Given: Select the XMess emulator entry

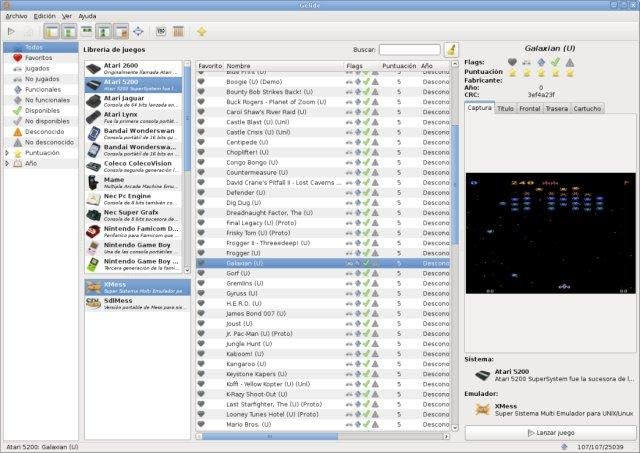Looking at the screenshot, I should tap(138, 287).
